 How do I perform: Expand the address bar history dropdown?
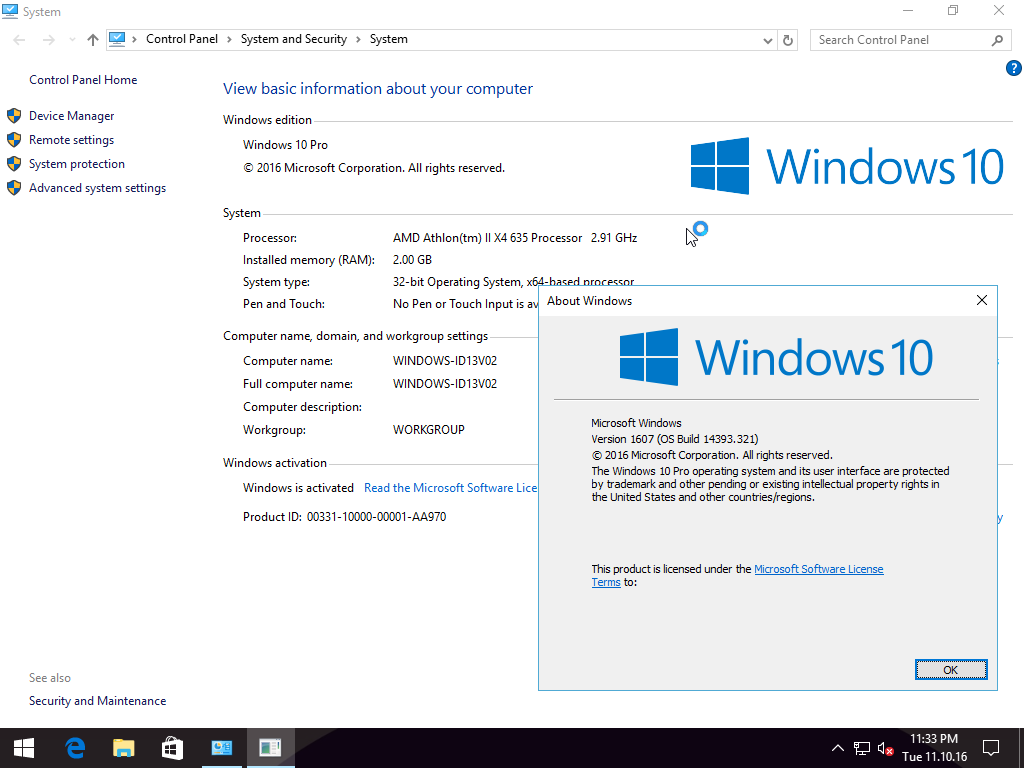tap(767, 40)
